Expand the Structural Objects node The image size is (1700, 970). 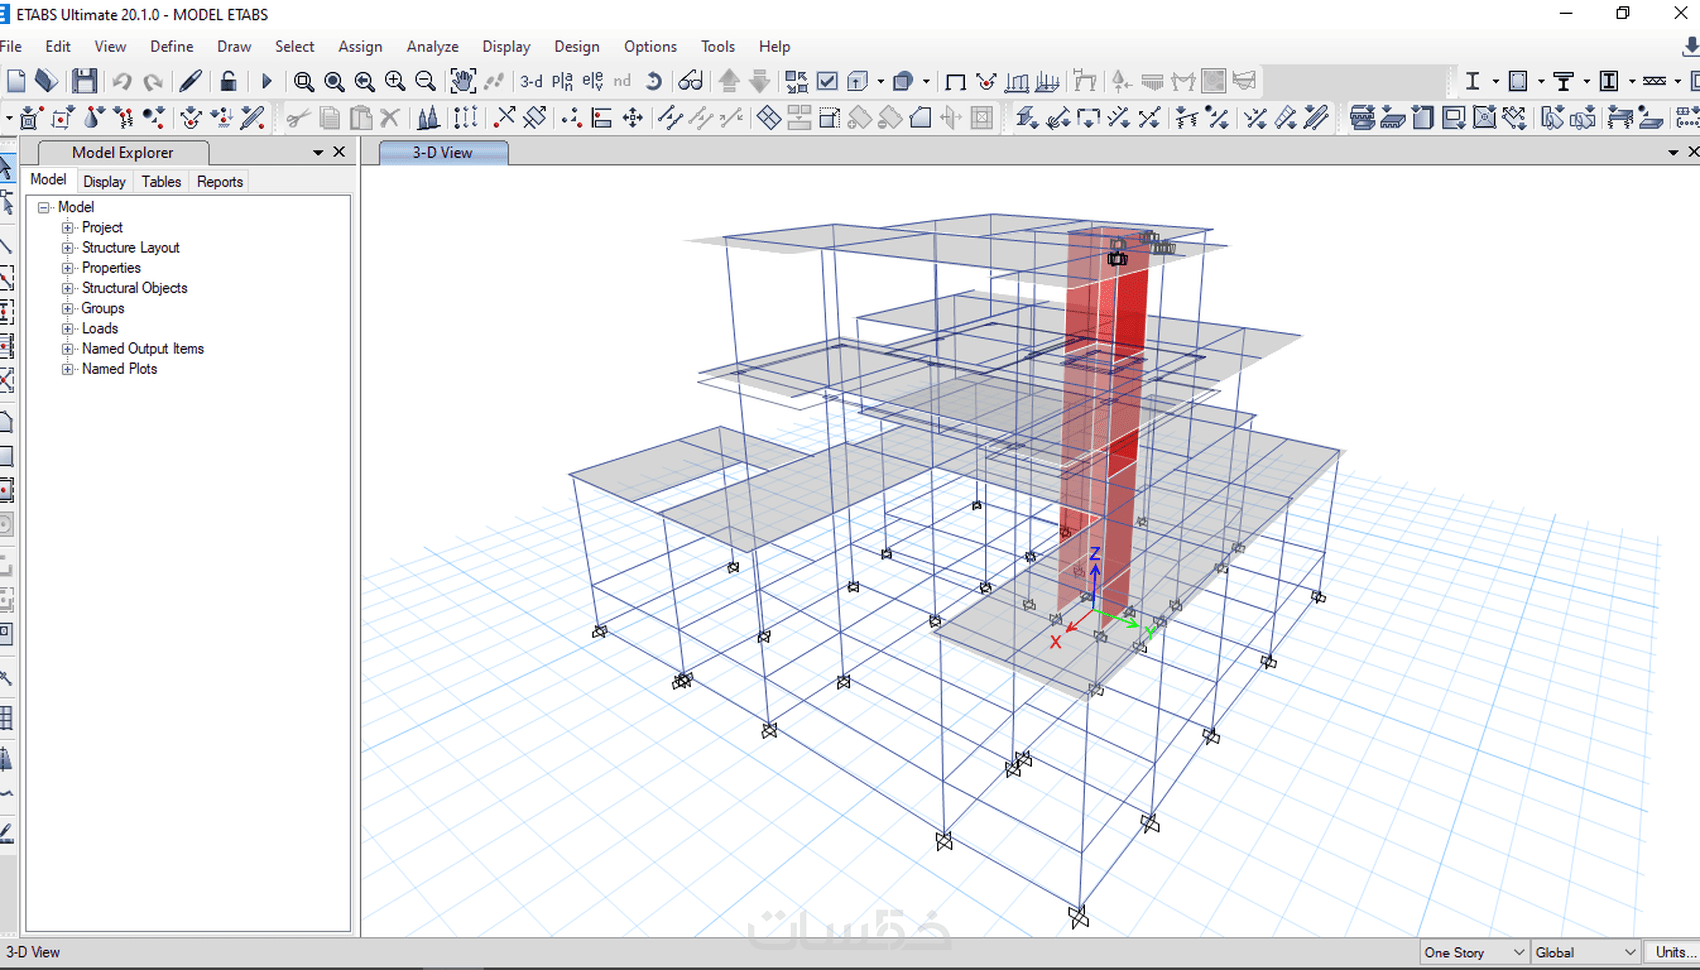click(x=68, y=288)
